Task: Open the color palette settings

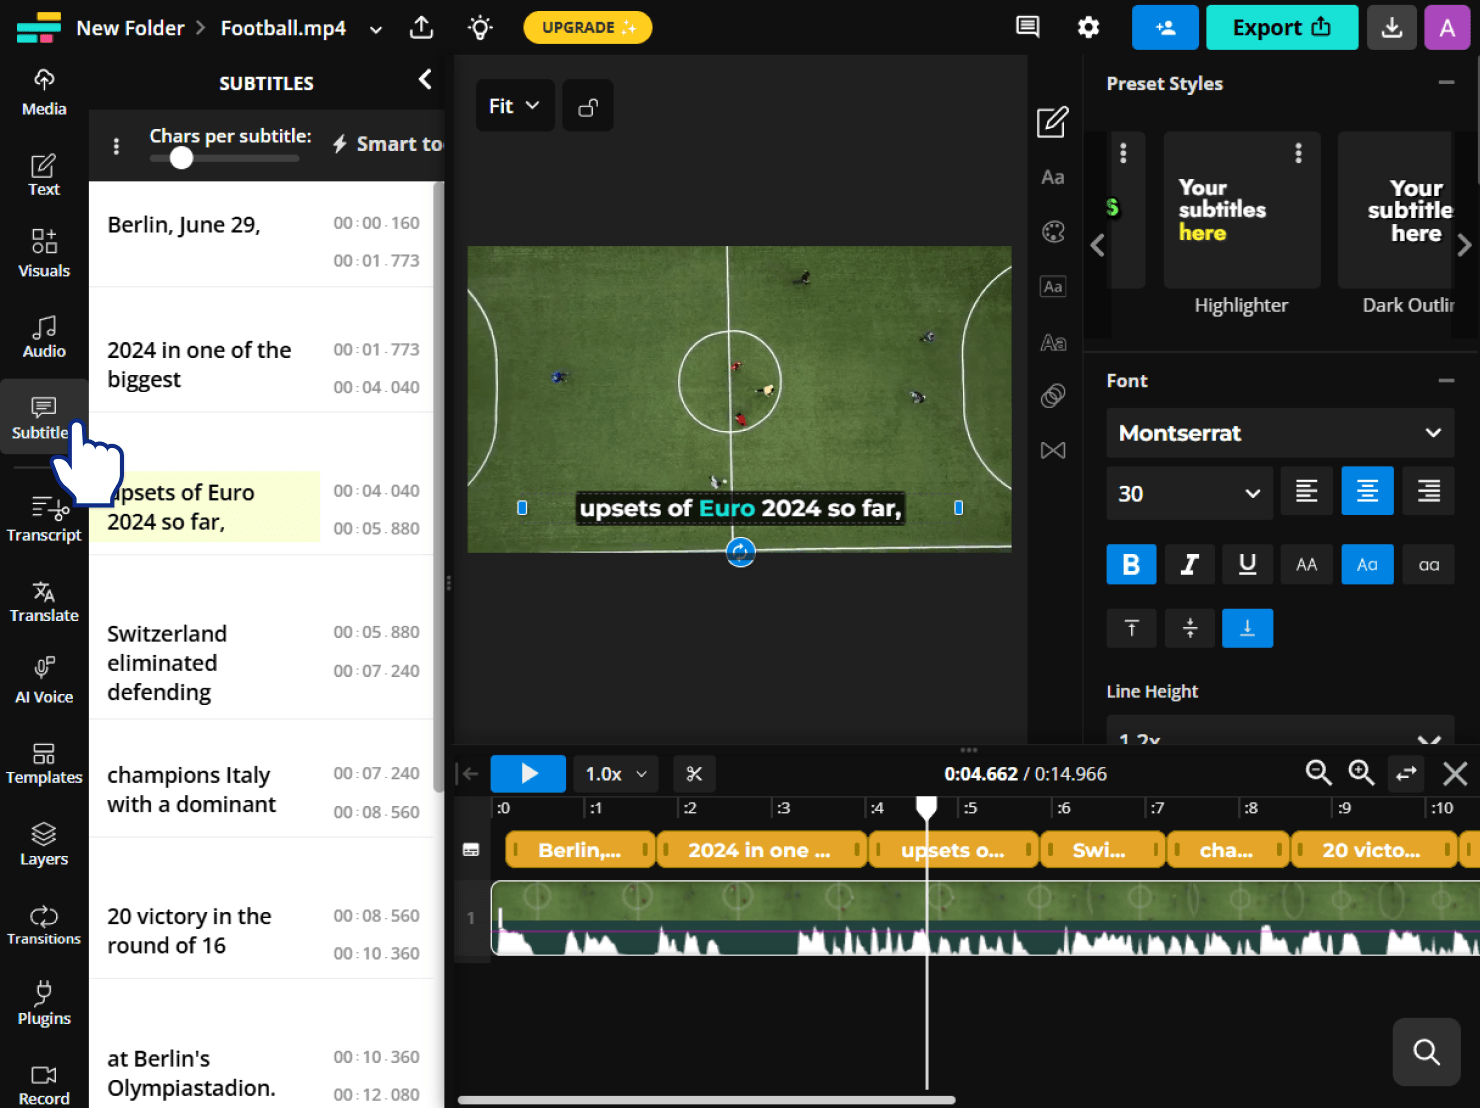Action: 1052,231
